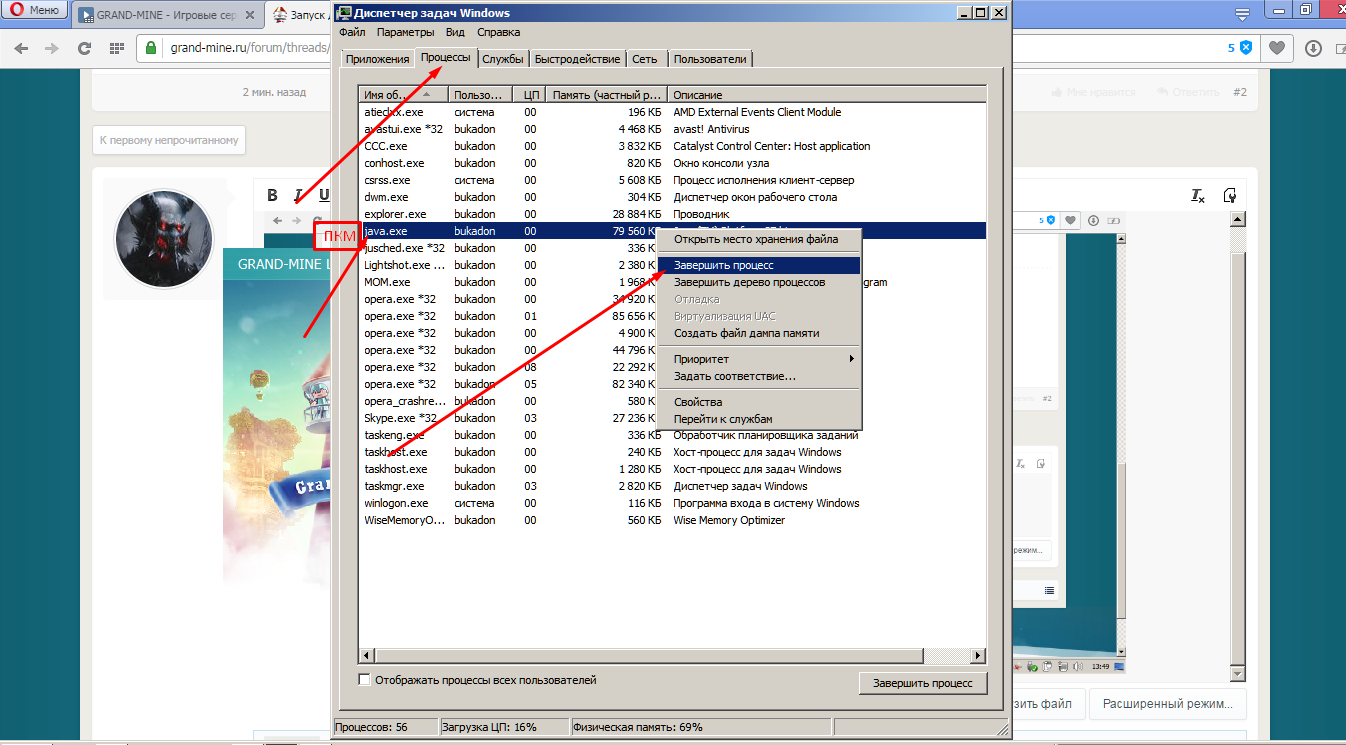Screen dimensions: 1346x745
Task: Click remove formatting icon in forum editor
Action: click(1198, 196)
